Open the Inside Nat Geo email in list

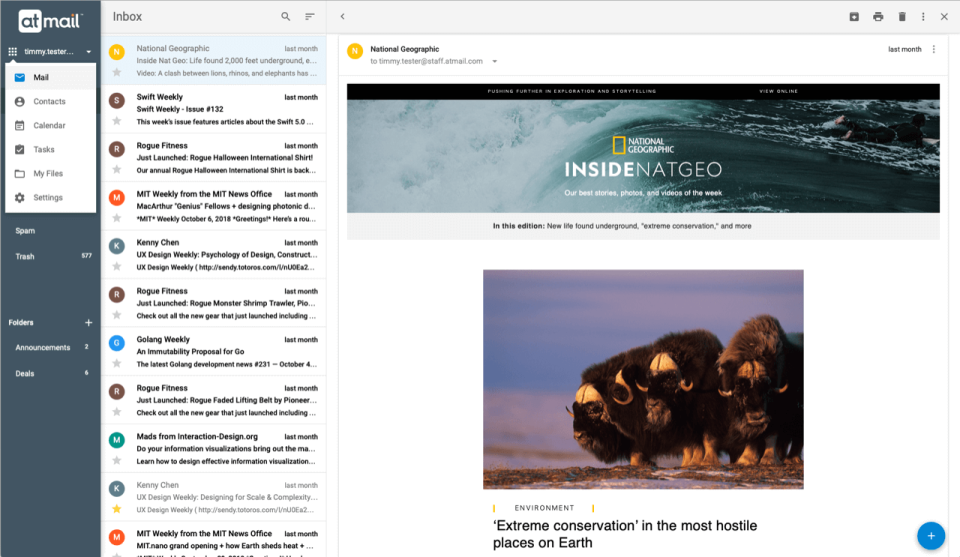[x=214, y=61]
